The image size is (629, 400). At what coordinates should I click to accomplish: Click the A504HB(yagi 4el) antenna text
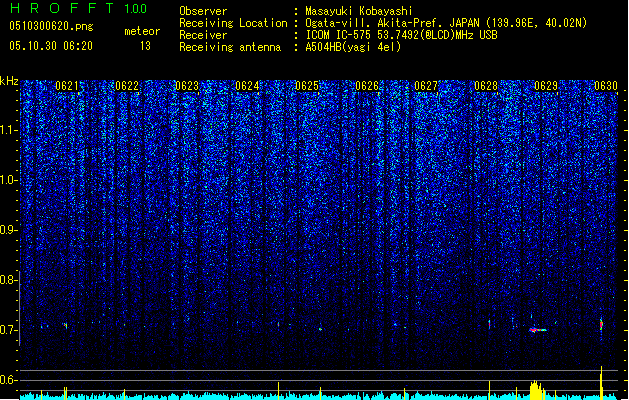353,47
